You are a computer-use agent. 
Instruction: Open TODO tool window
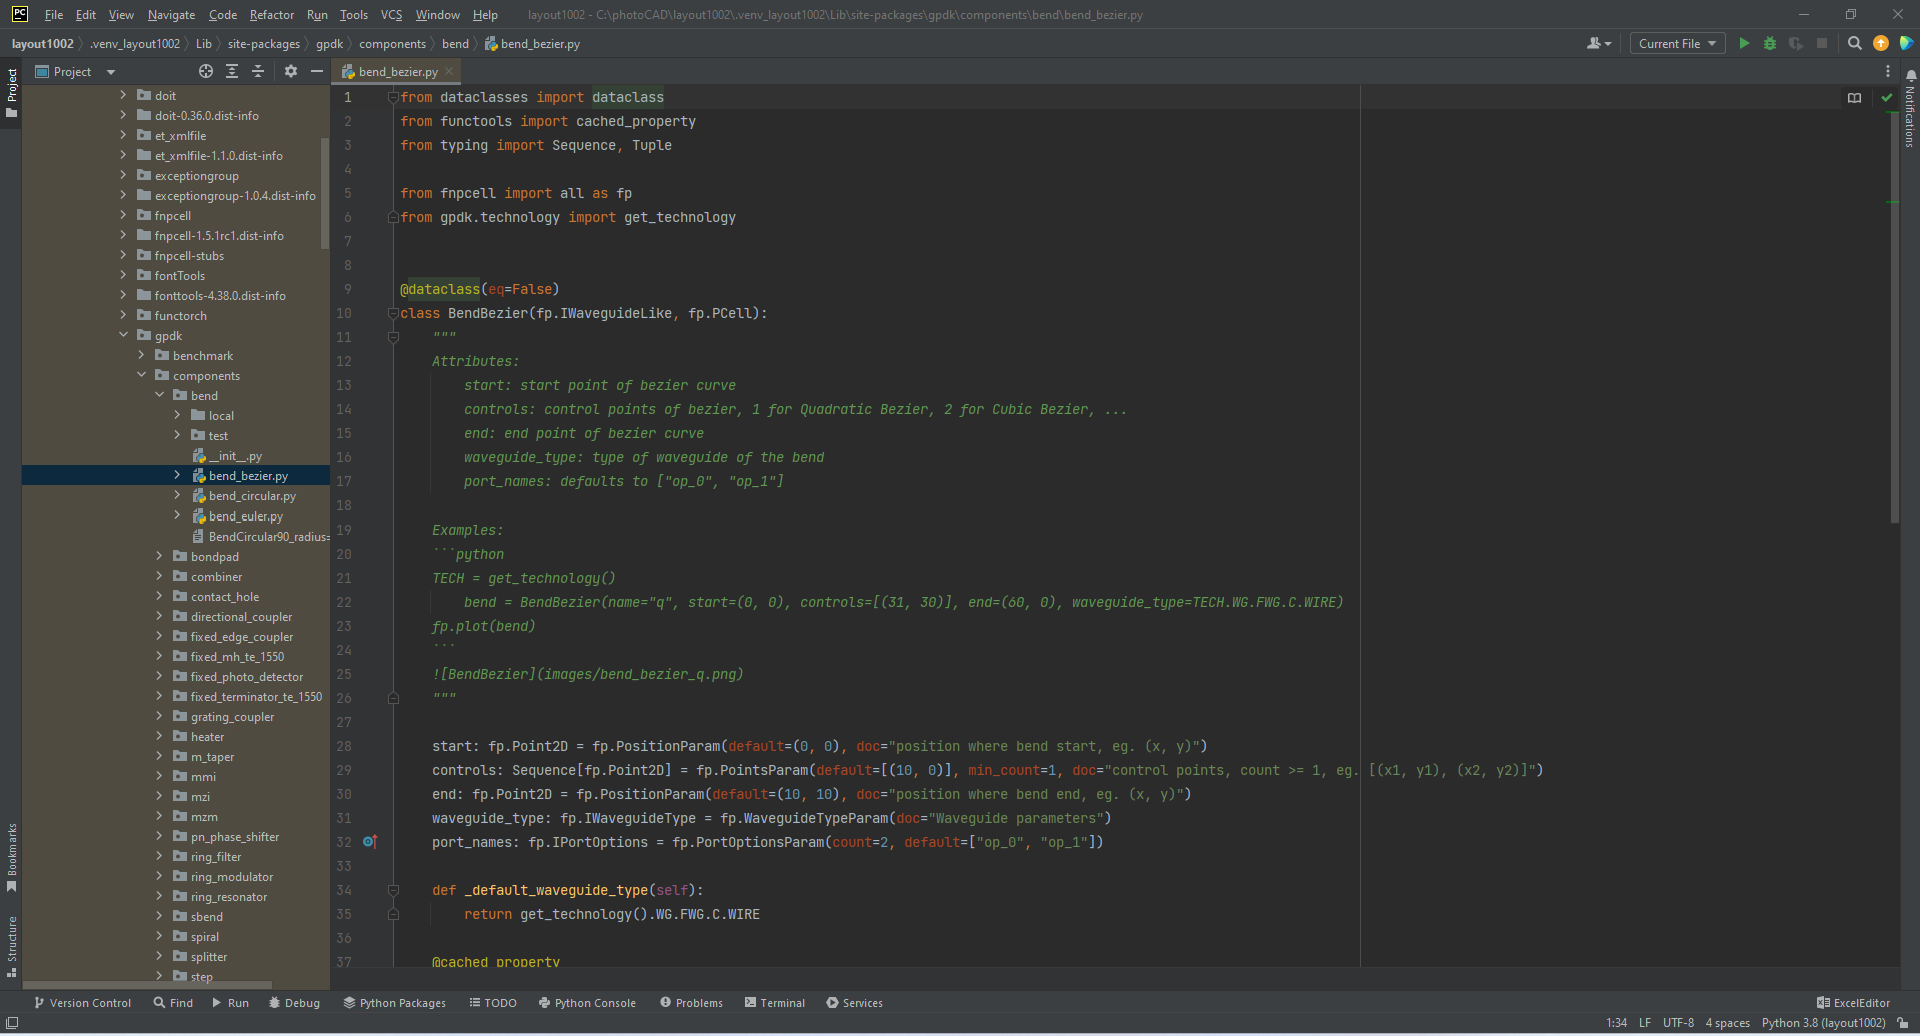pos(492,1003)
